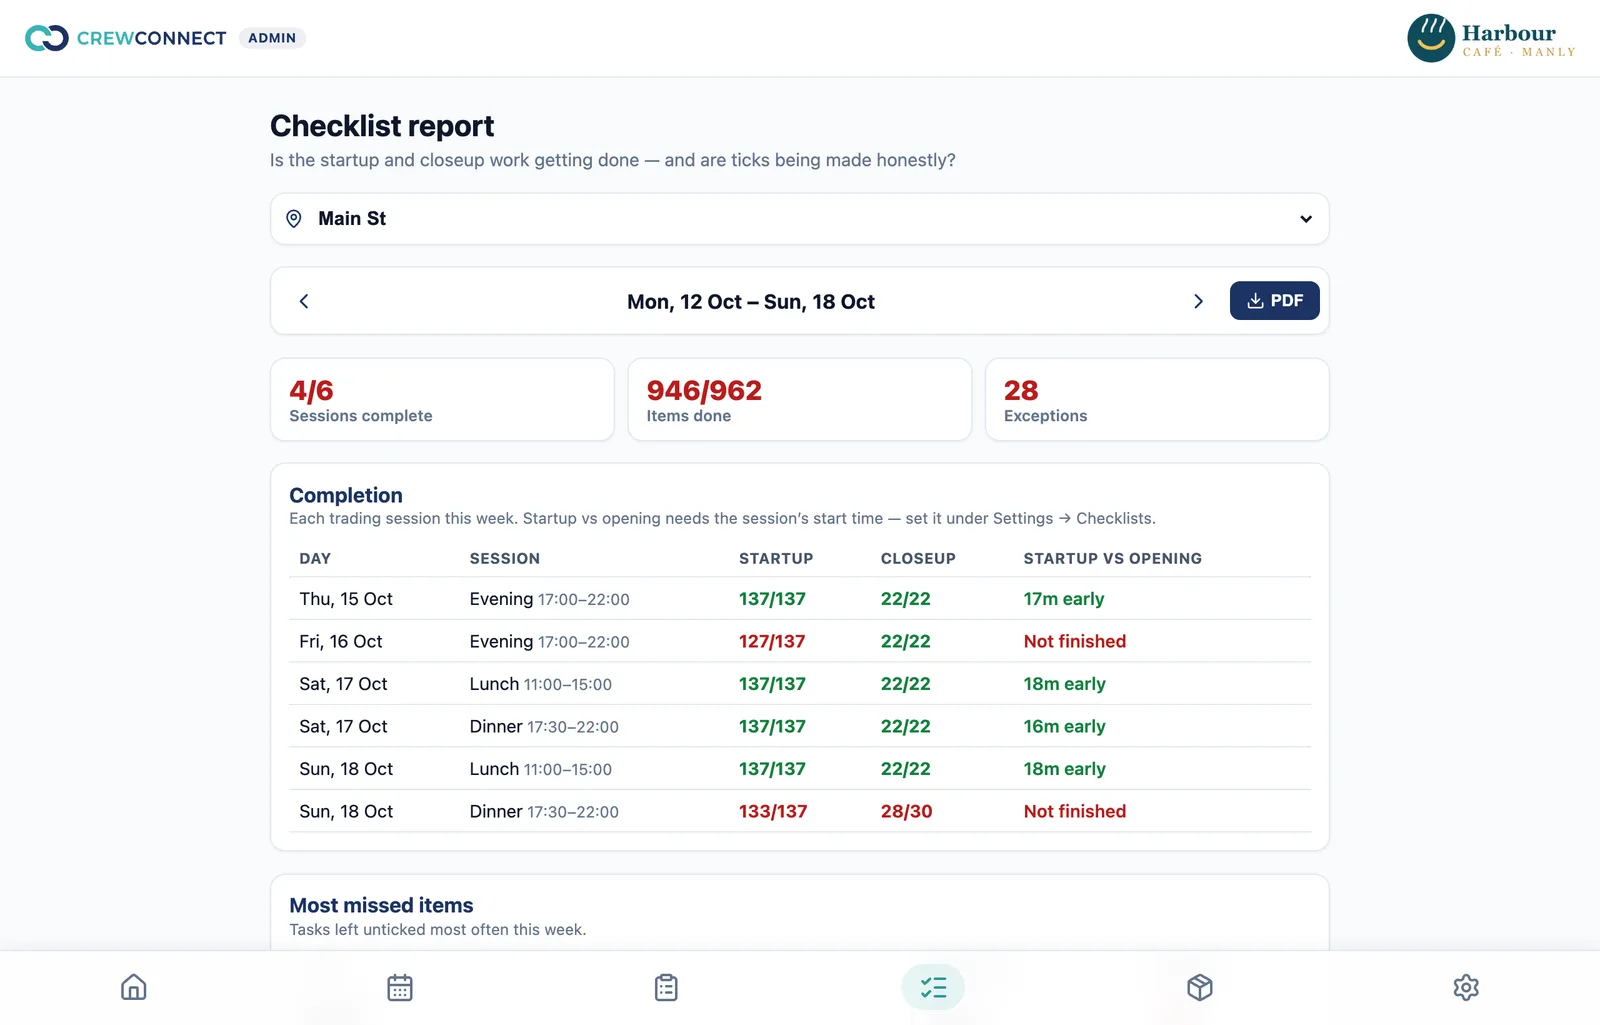Open the 946/962 Items done card

(x=799, y=399)
